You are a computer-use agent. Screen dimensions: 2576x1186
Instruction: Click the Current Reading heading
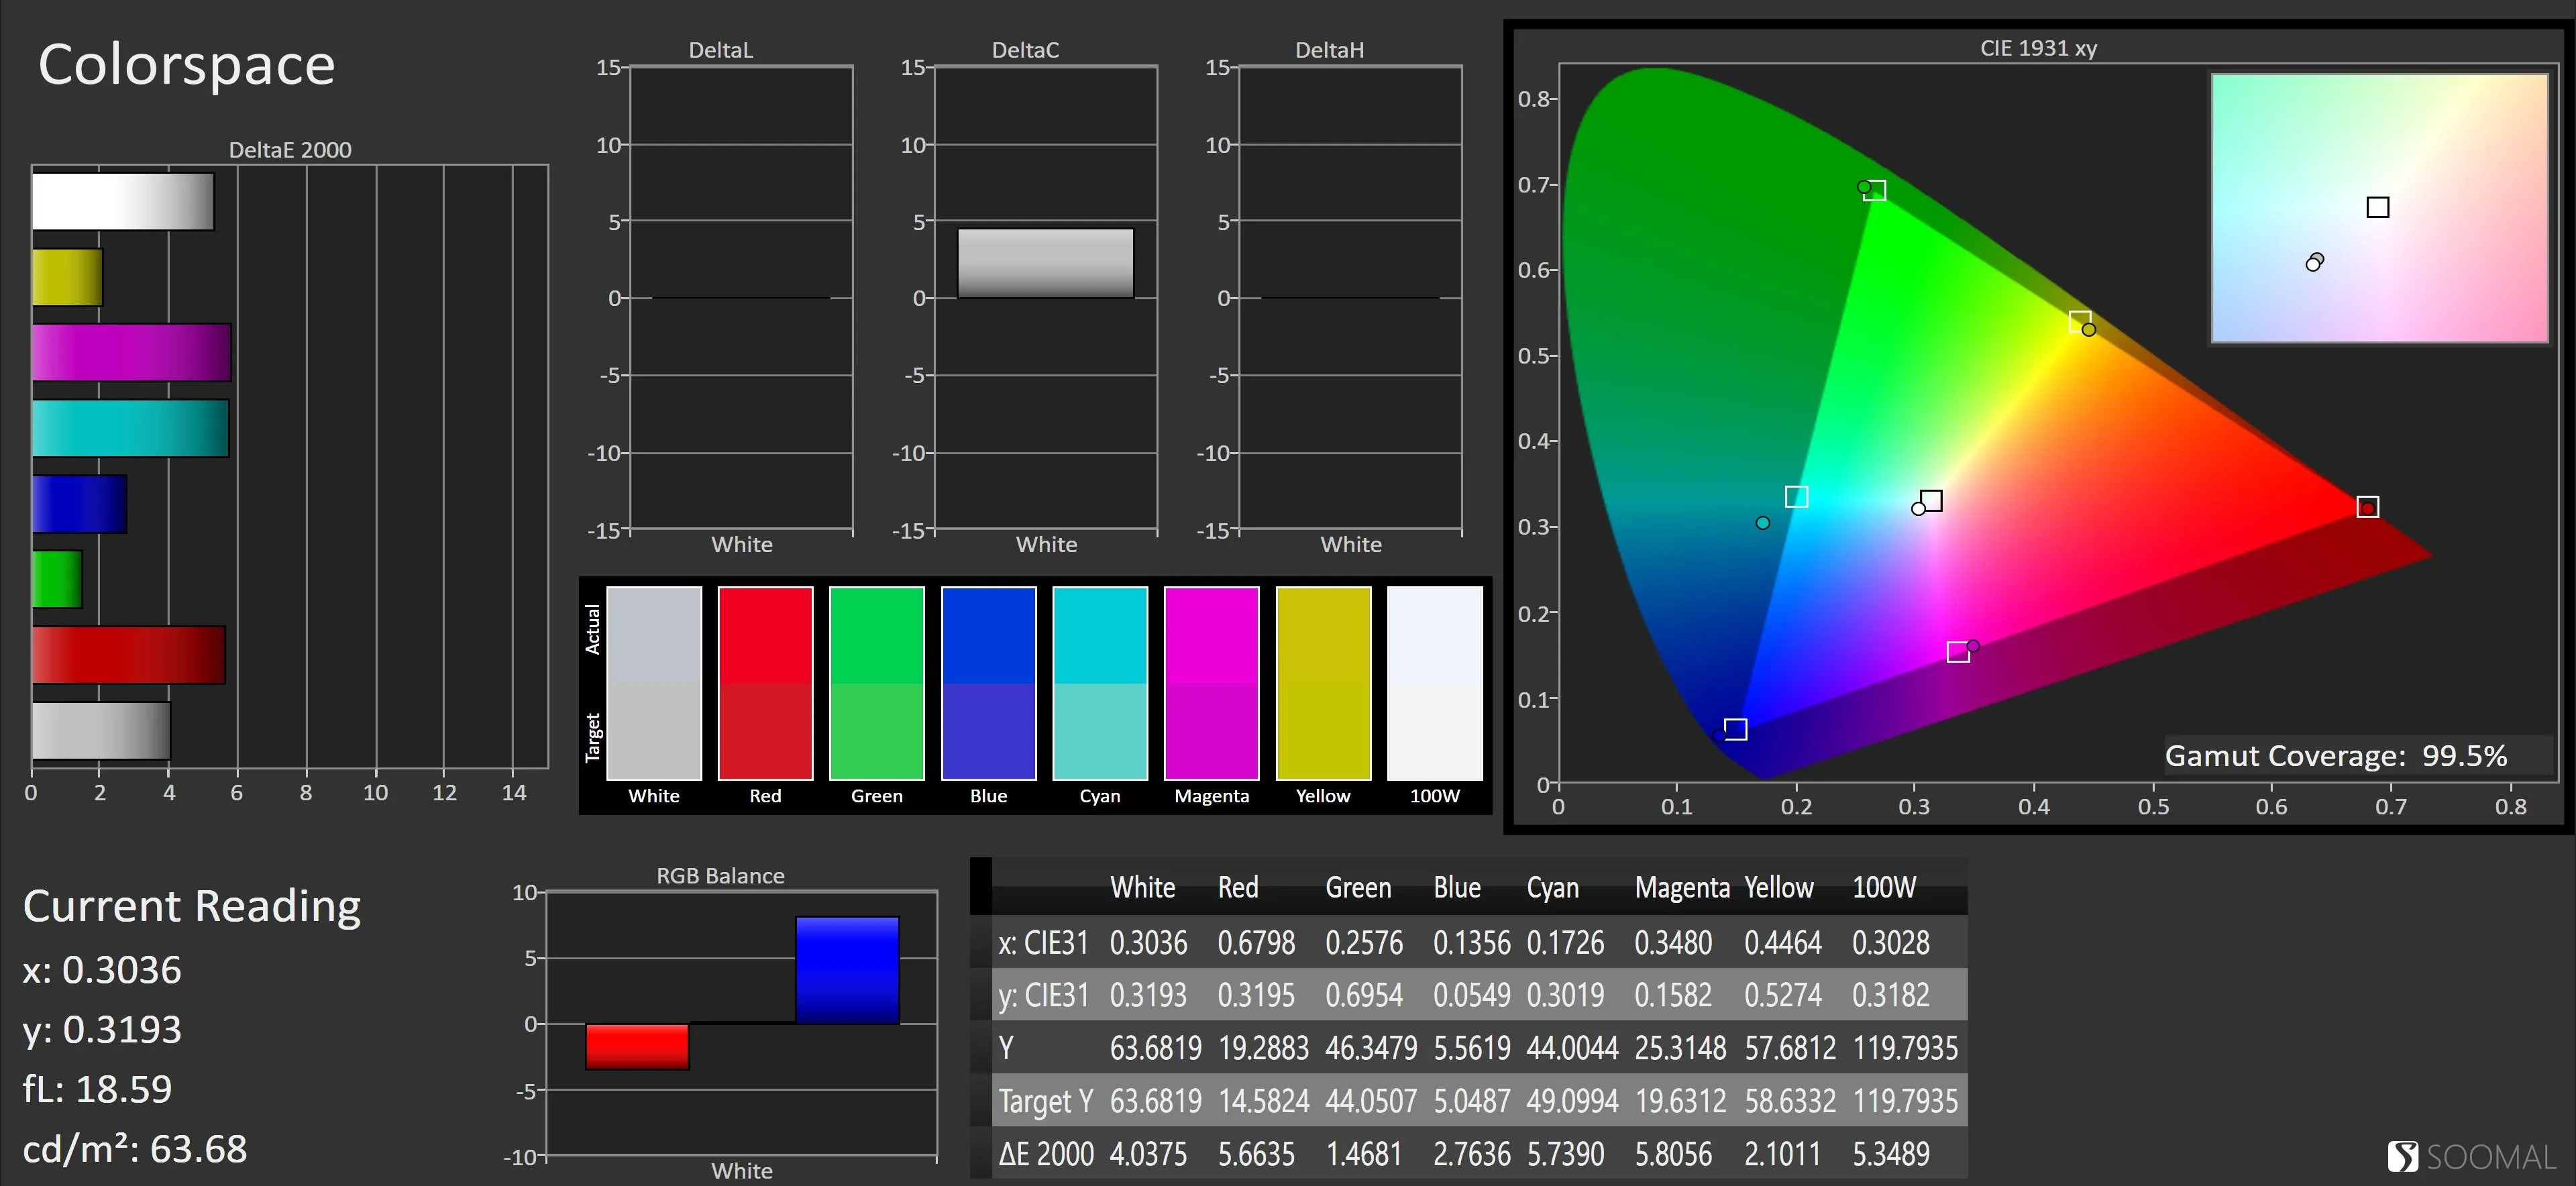[x=192, y=906]
